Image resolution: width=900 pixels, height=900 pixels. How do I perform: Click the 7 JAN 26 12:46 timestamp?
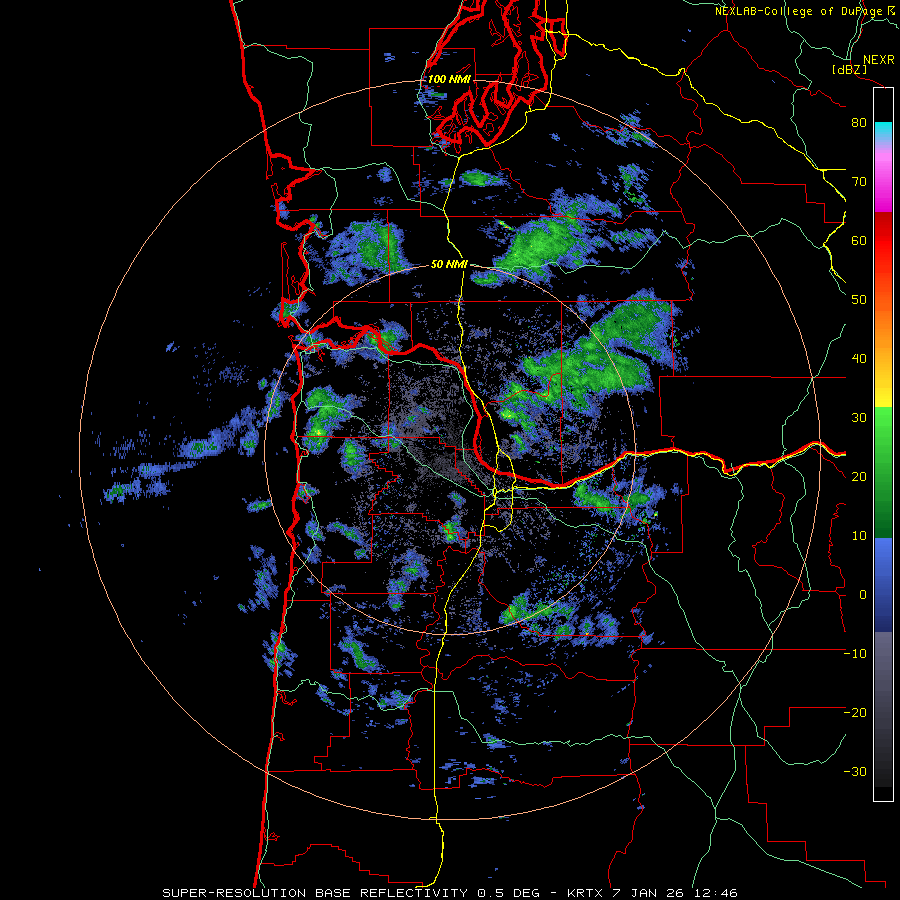[x=676, y=893]
